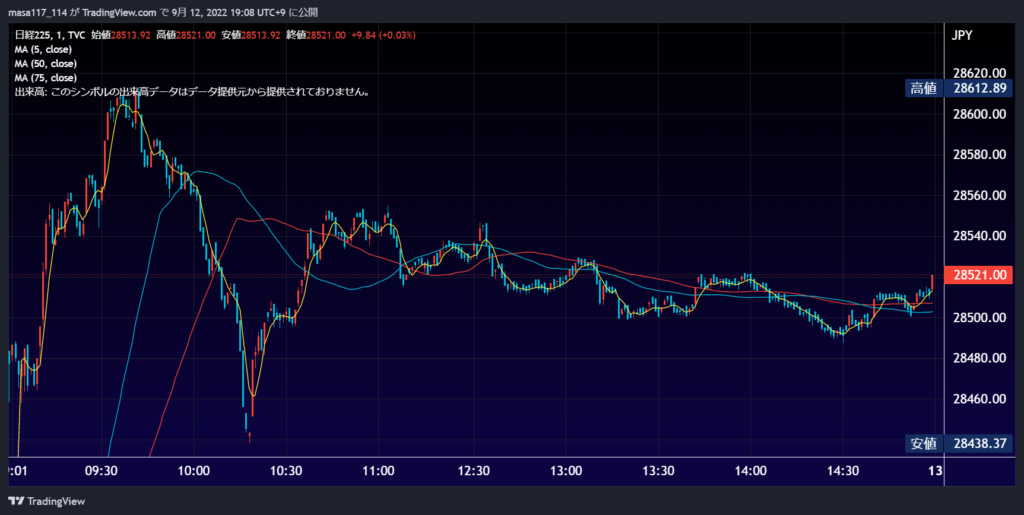Image resolution: width=1024 pixels, height=515 pixels.
Task: Click the JPY currency label
Action: 963,35
